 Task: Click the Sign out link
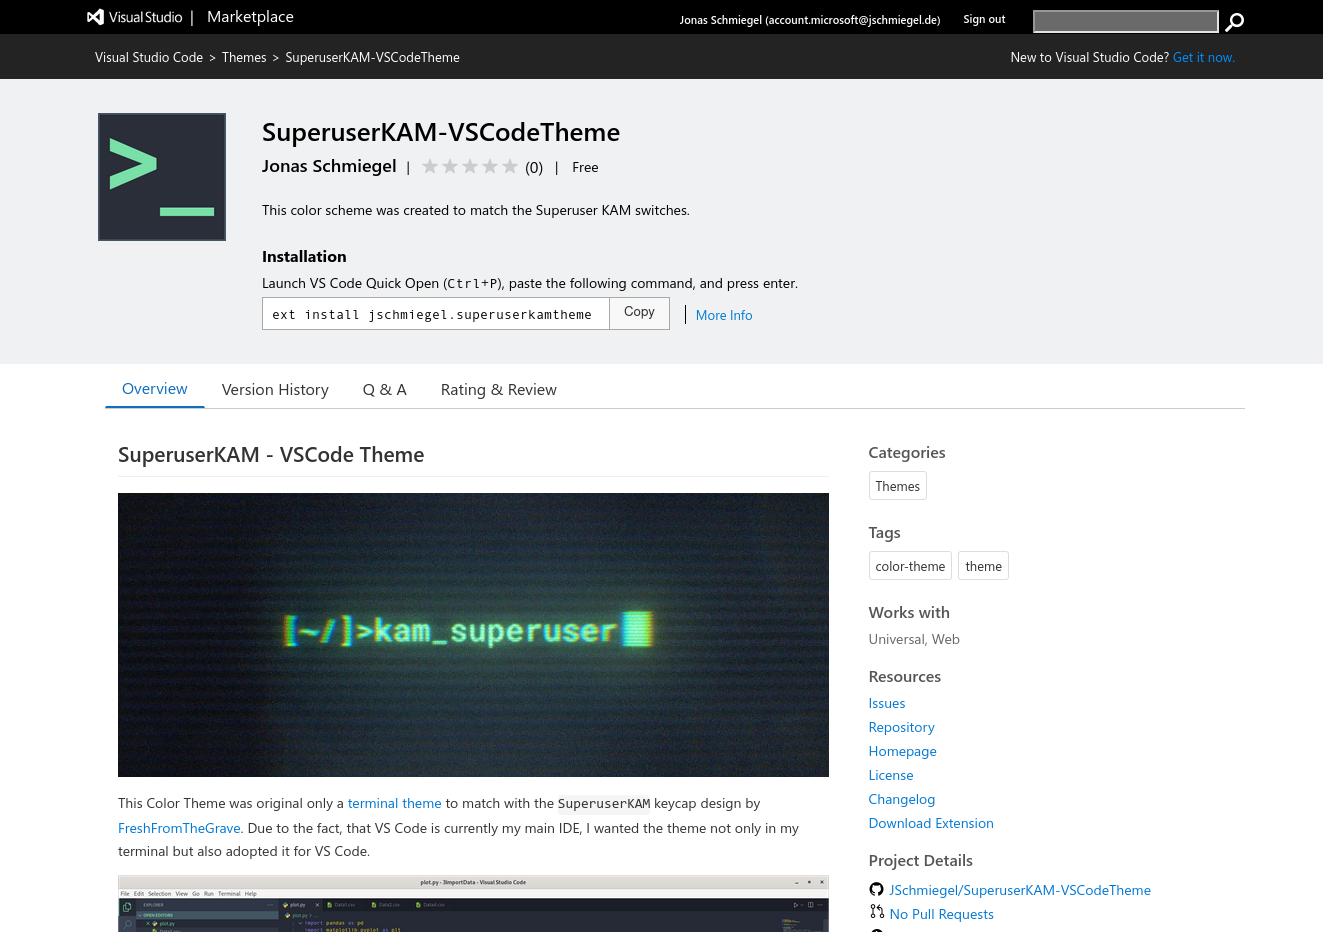point(984,19)
